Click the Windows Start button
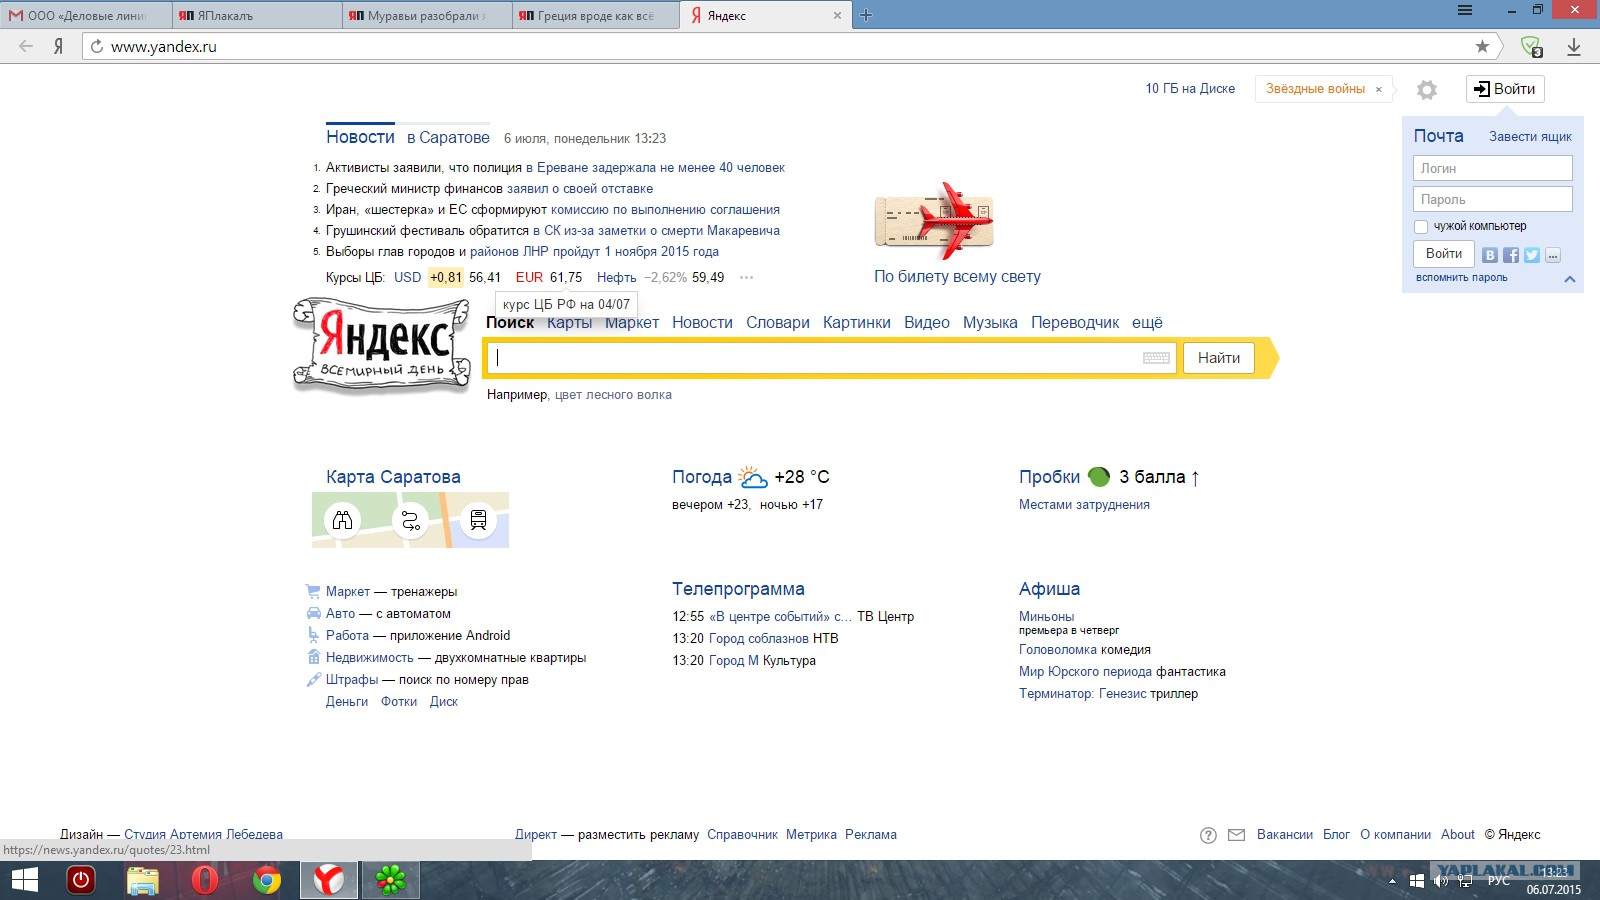This screenshot has width=1600, height=900. point(24,880)
